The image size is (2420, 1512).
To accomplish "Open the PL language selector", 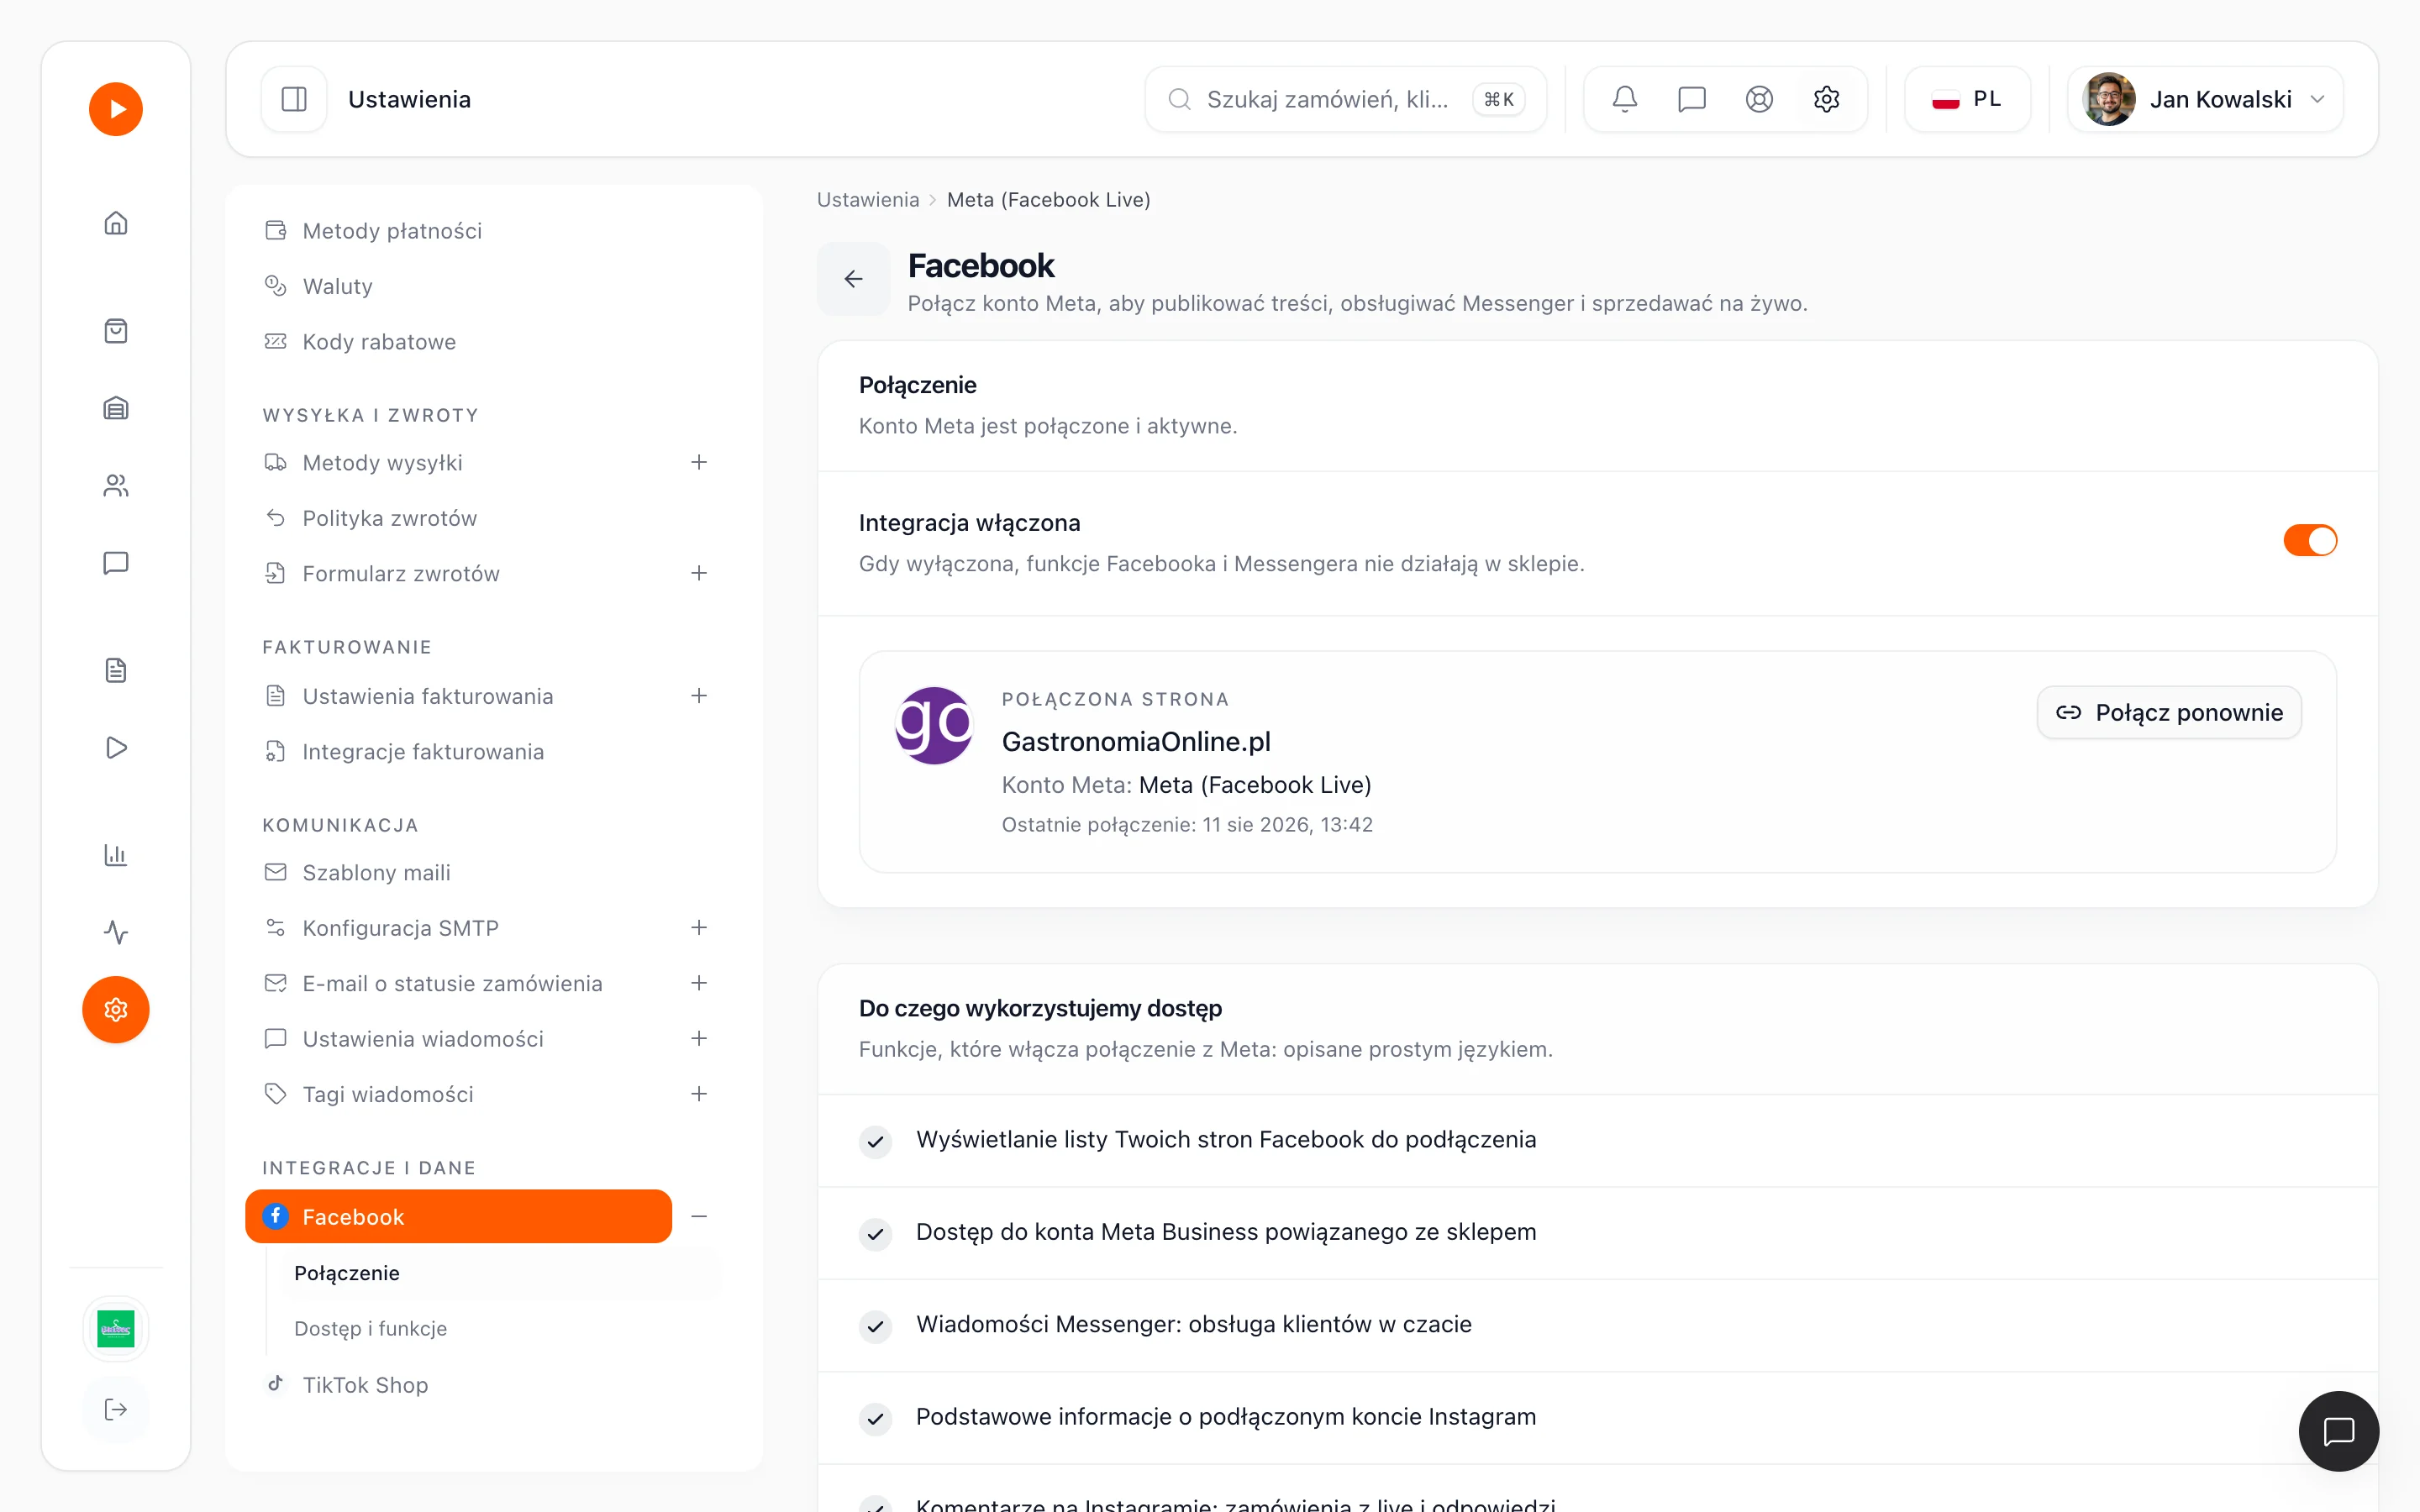I will pos(1967,99).
